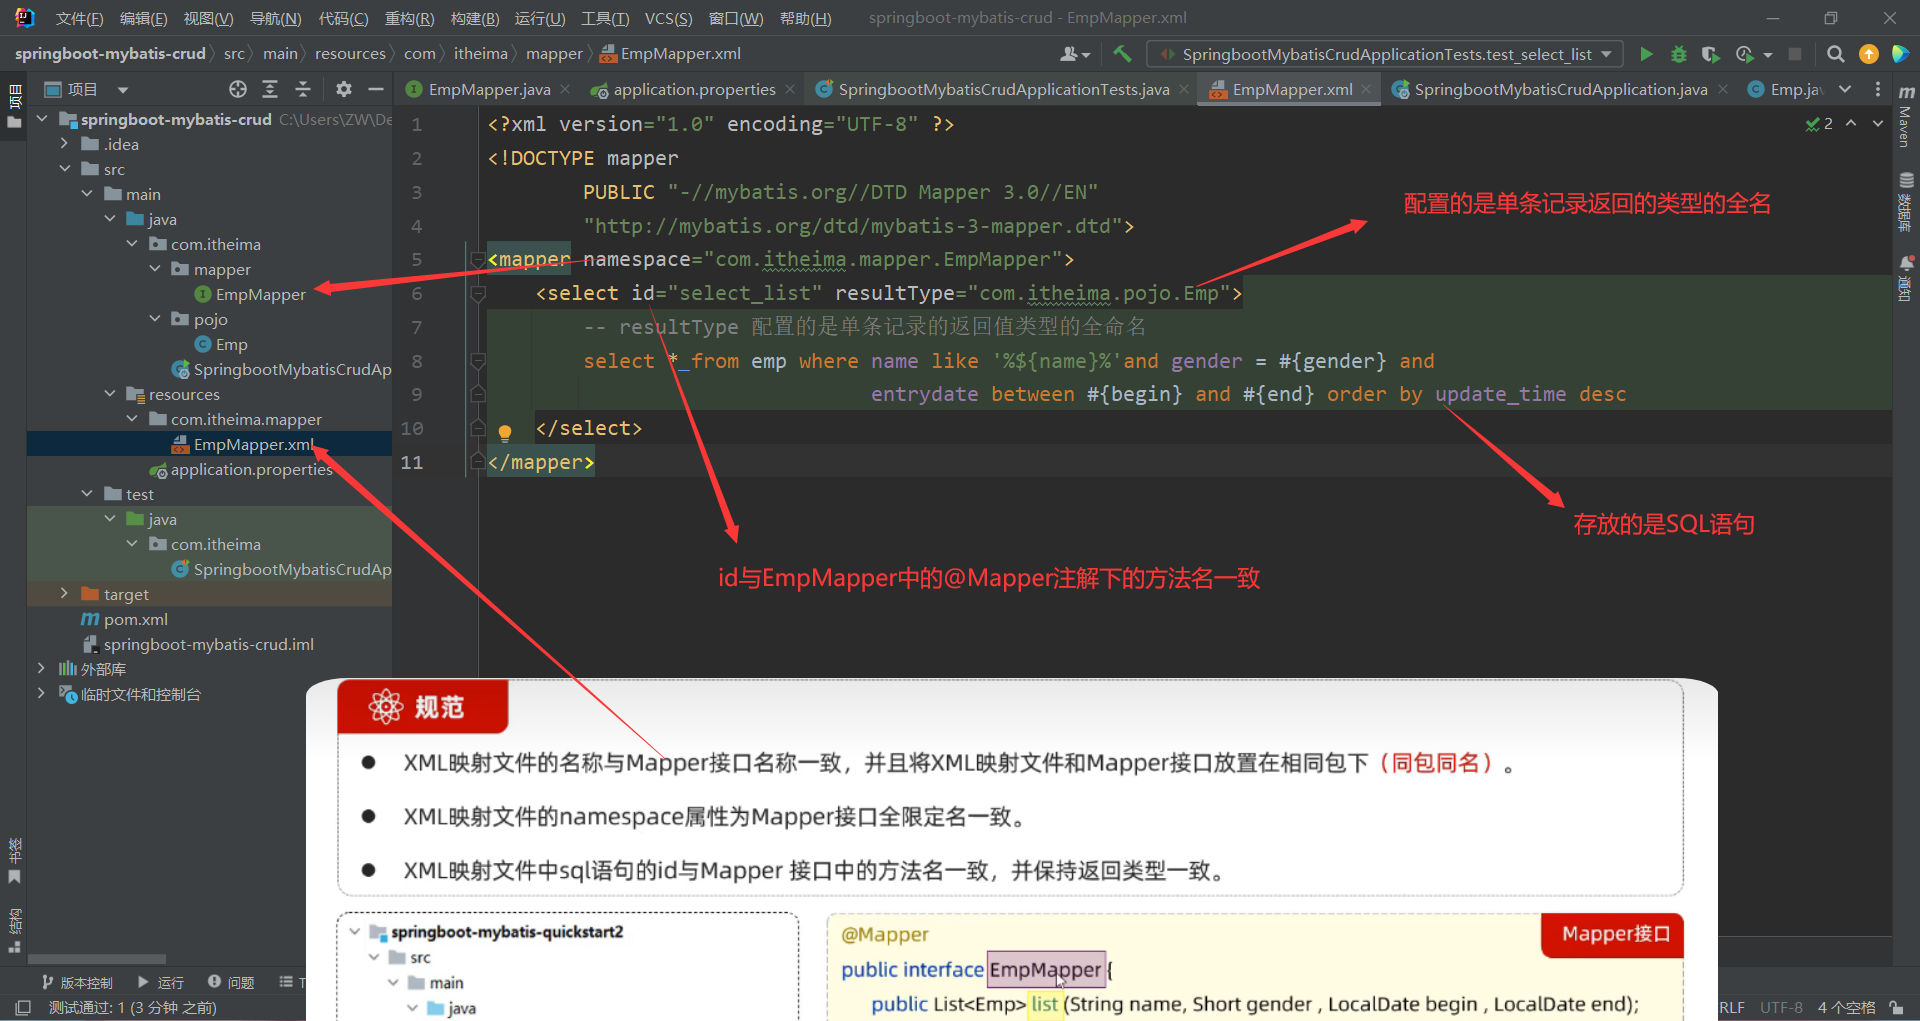Run tests with coverage

click(x=1712, y=54)
